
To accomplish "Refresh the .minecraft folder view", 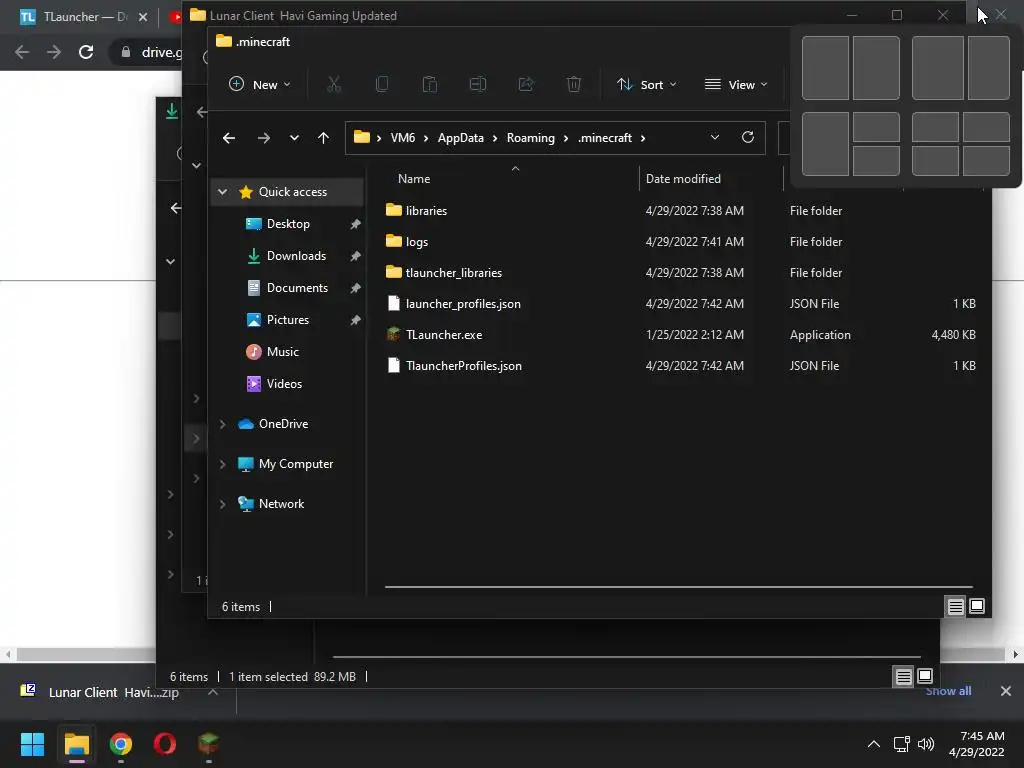I will [x=748, y=137].
